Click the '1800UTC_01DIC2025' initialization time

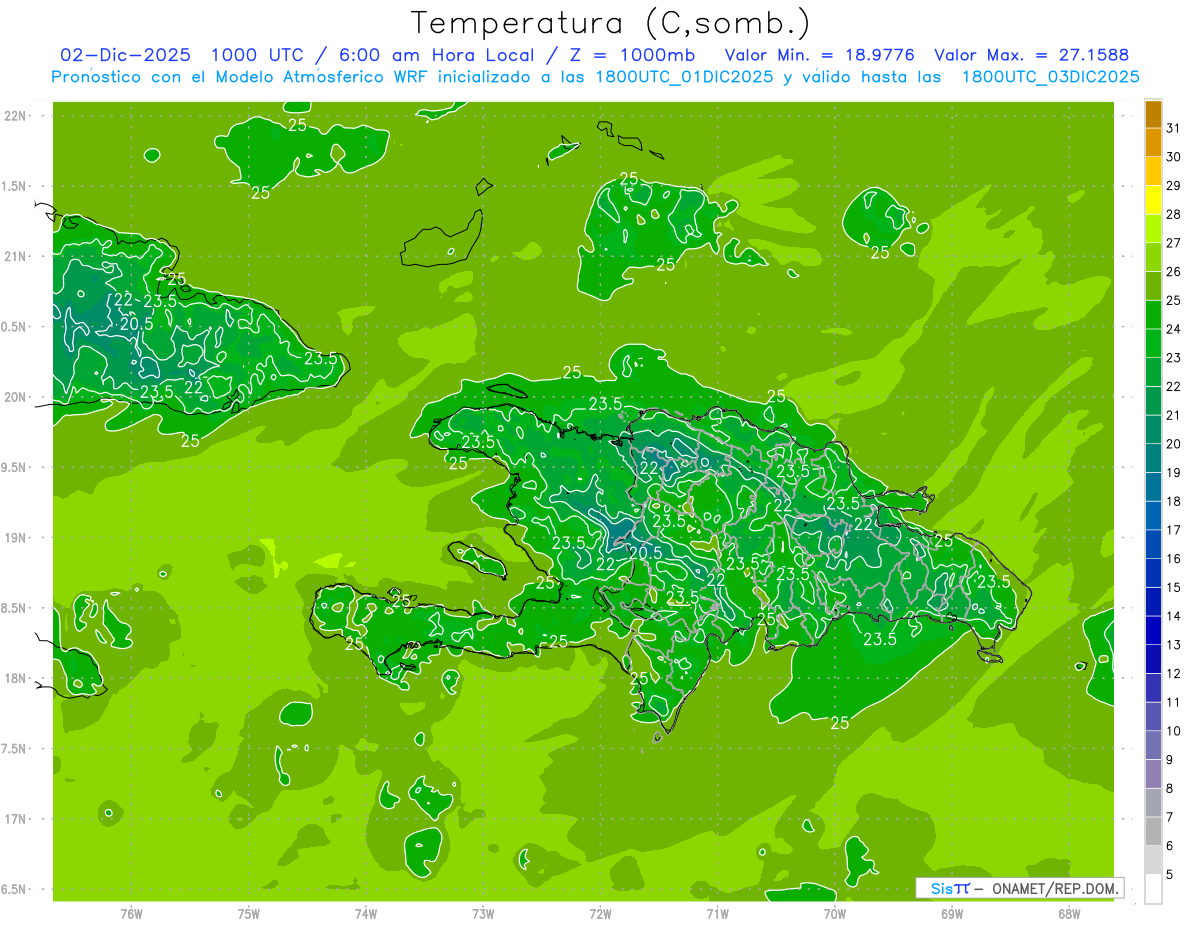tap(684, 77)
